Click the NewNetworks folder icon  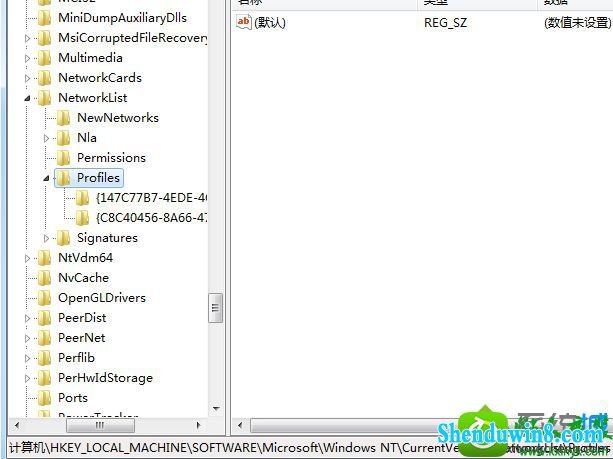(63, 118)
